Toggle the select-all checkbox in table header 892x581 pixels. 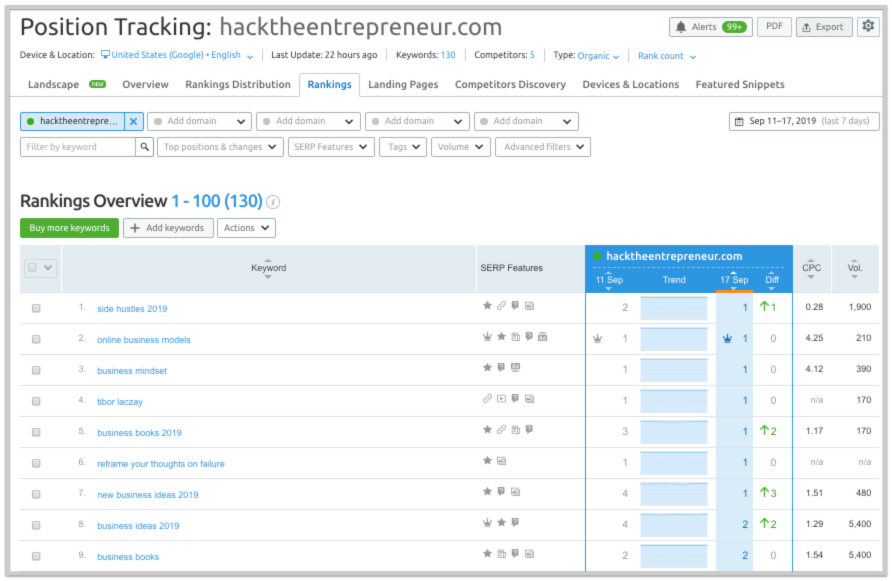32,267
